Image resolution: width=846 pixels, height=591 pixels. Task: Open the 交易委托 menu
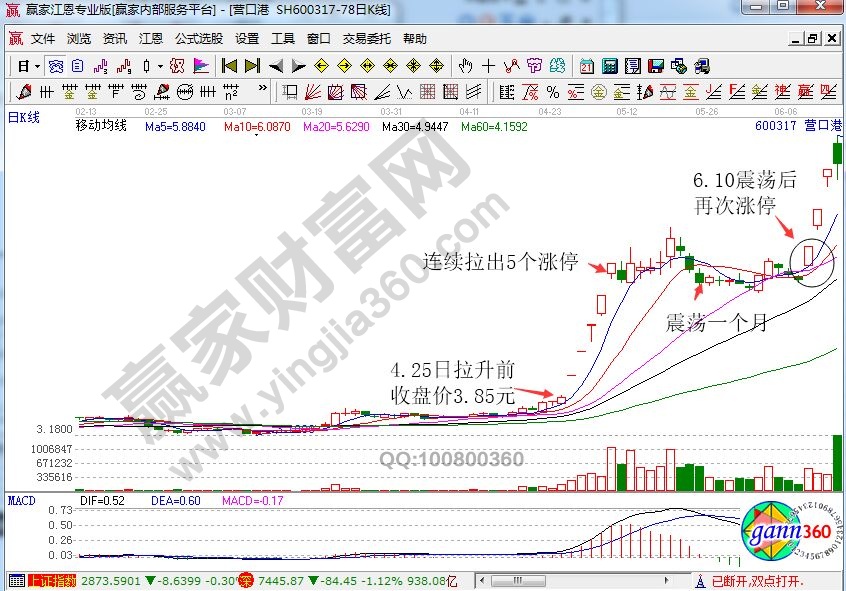tap(367, 39)
